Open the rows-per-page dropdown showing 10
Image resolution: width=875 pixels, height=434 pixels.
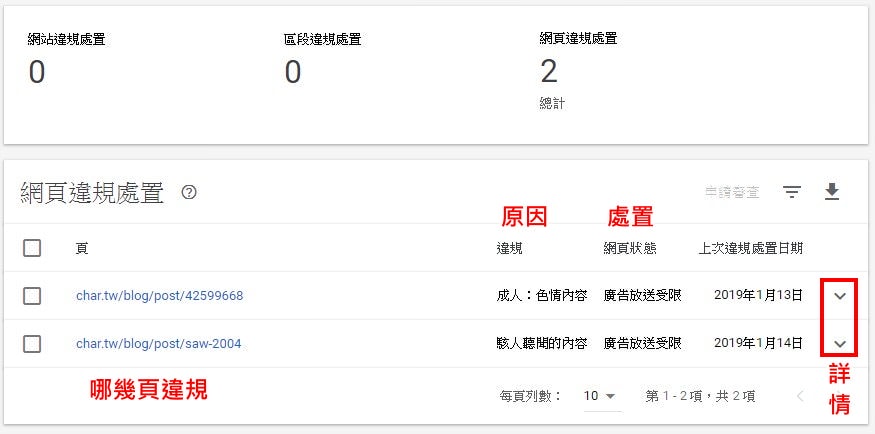(x=600, y=396)
